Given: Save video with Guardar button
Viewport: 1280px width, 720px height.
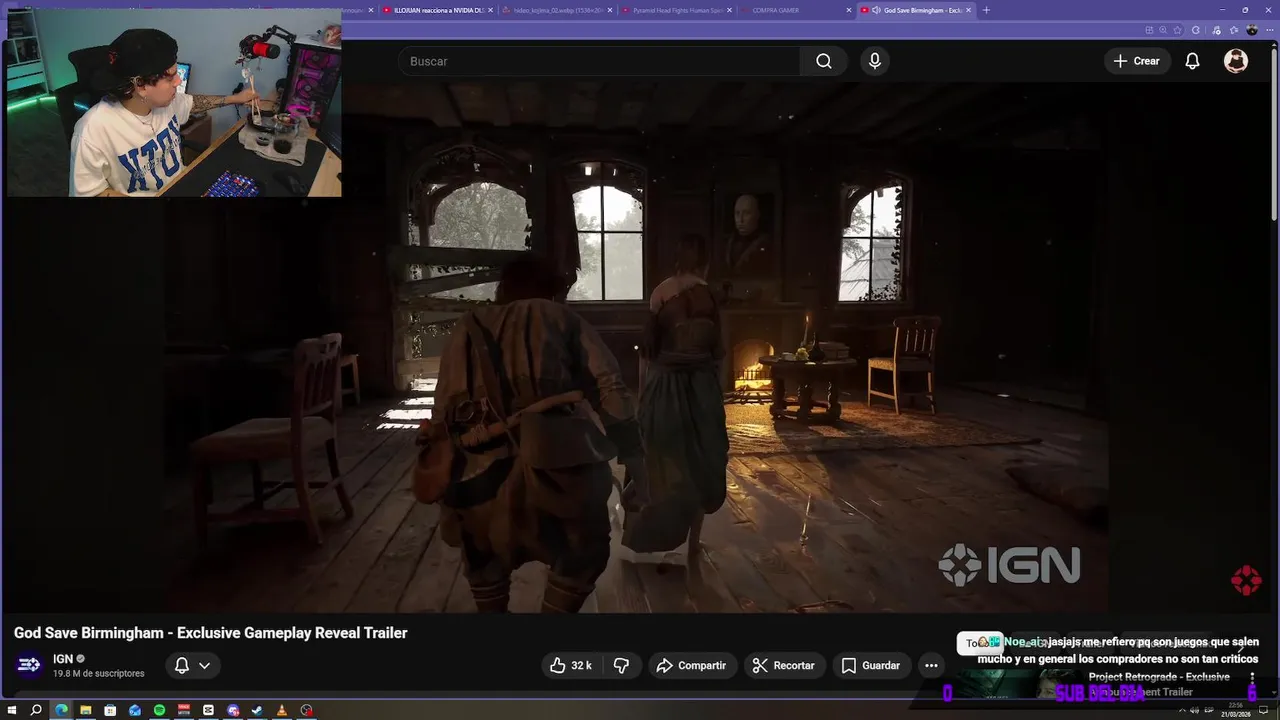Looking at the screenshot, I should [x=871, y=665].
